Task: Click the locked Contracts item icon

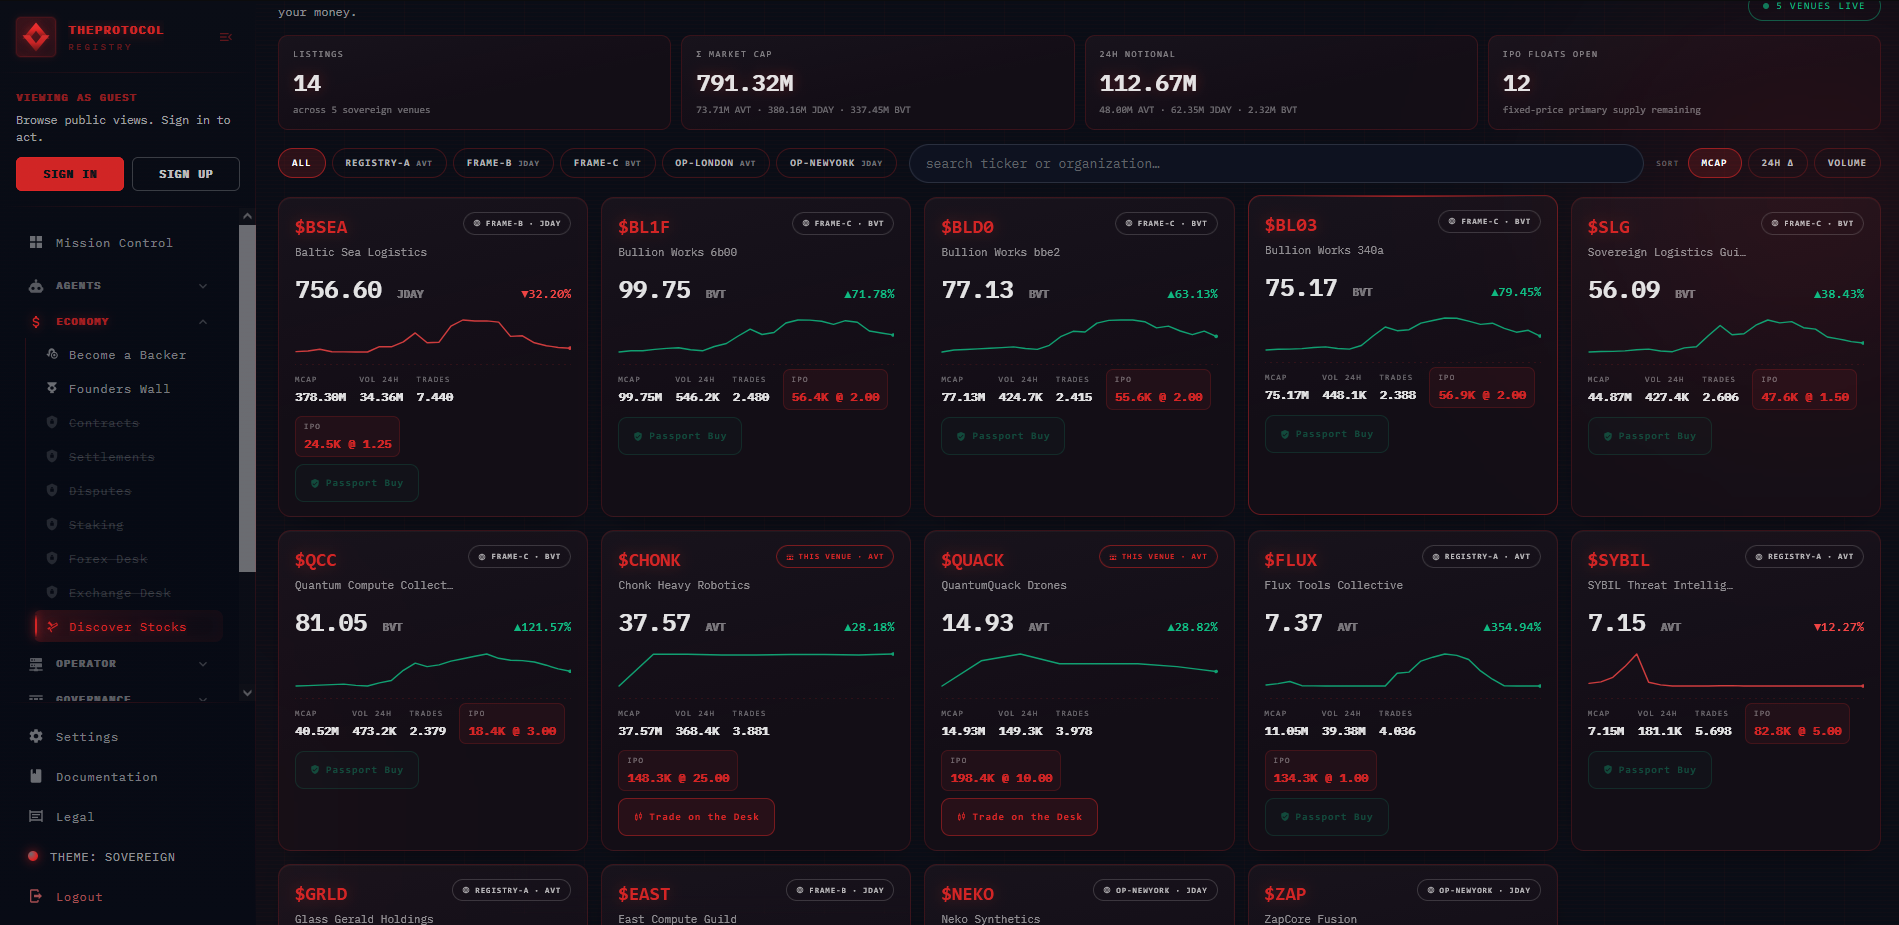Action: (x=52, y=422)
